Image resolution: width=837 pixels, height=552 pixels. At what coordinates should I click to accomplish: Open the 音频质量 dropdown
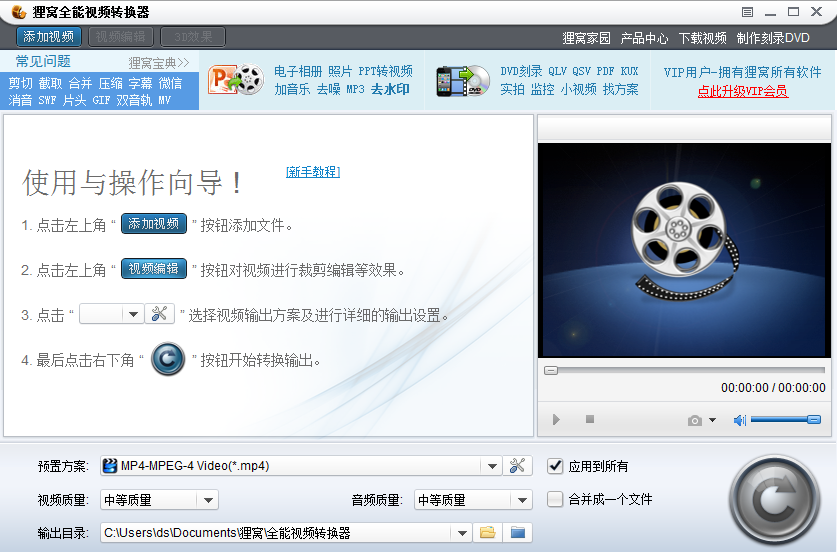click(x=522, y=500)
